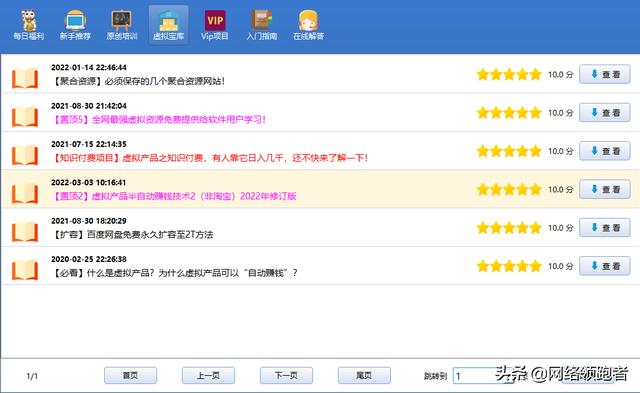Click timestamp 2021-07-15 22:14:35
The image size is (640, 393).
click(x=89, y=144)
